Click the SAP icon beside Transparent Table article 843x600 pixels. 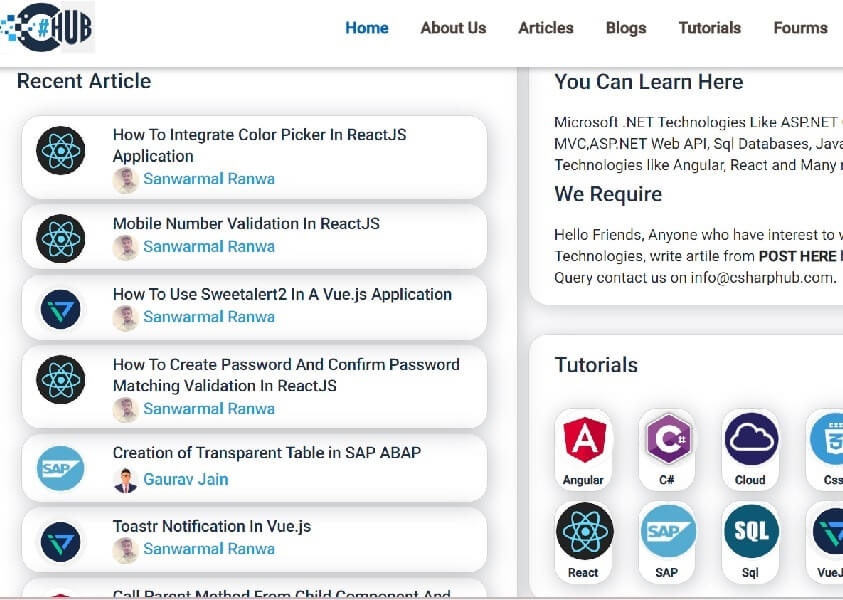click(x=60, y=468)
